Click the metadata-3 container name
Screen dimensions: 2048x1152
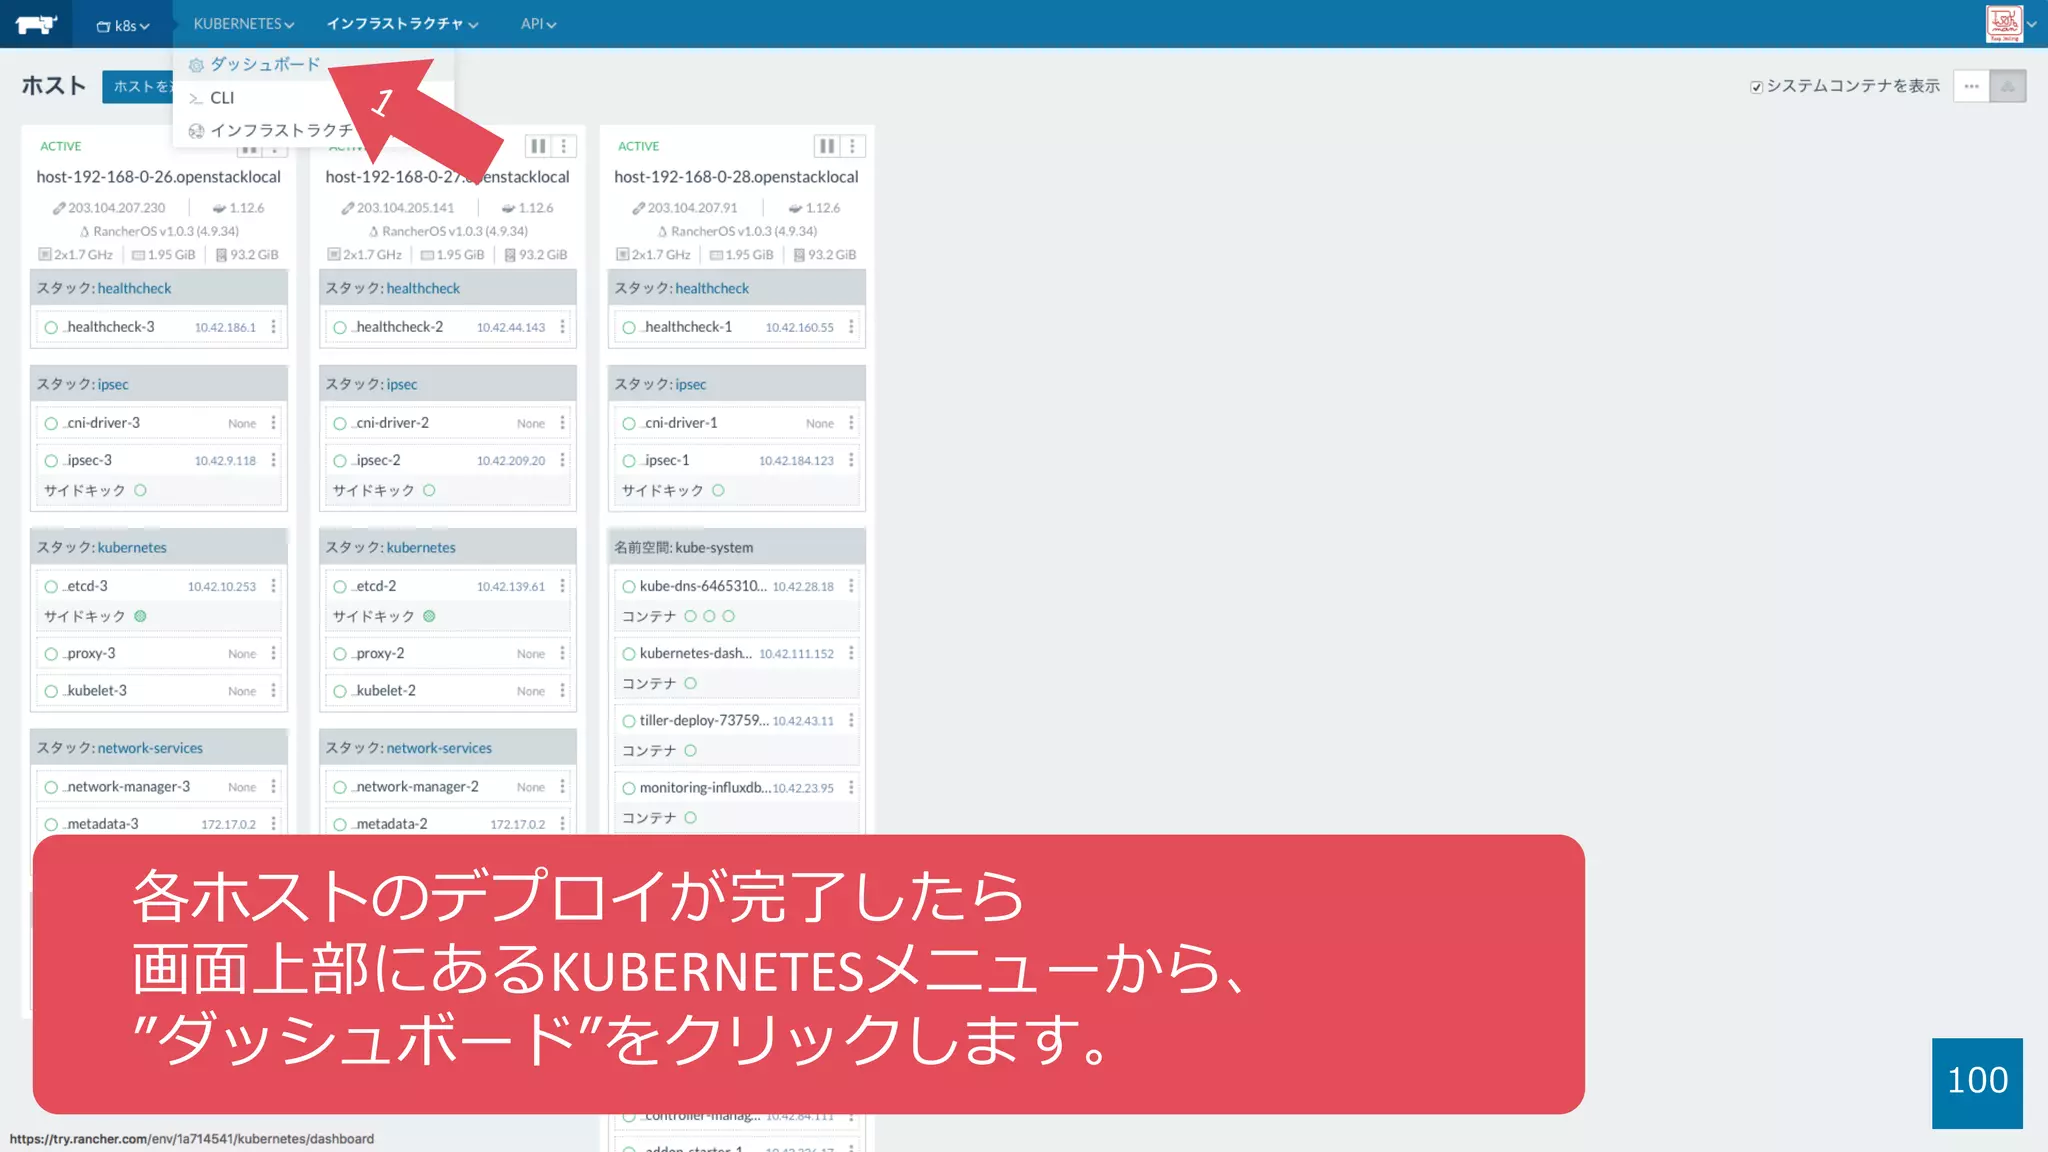click(x=102, y=824)
